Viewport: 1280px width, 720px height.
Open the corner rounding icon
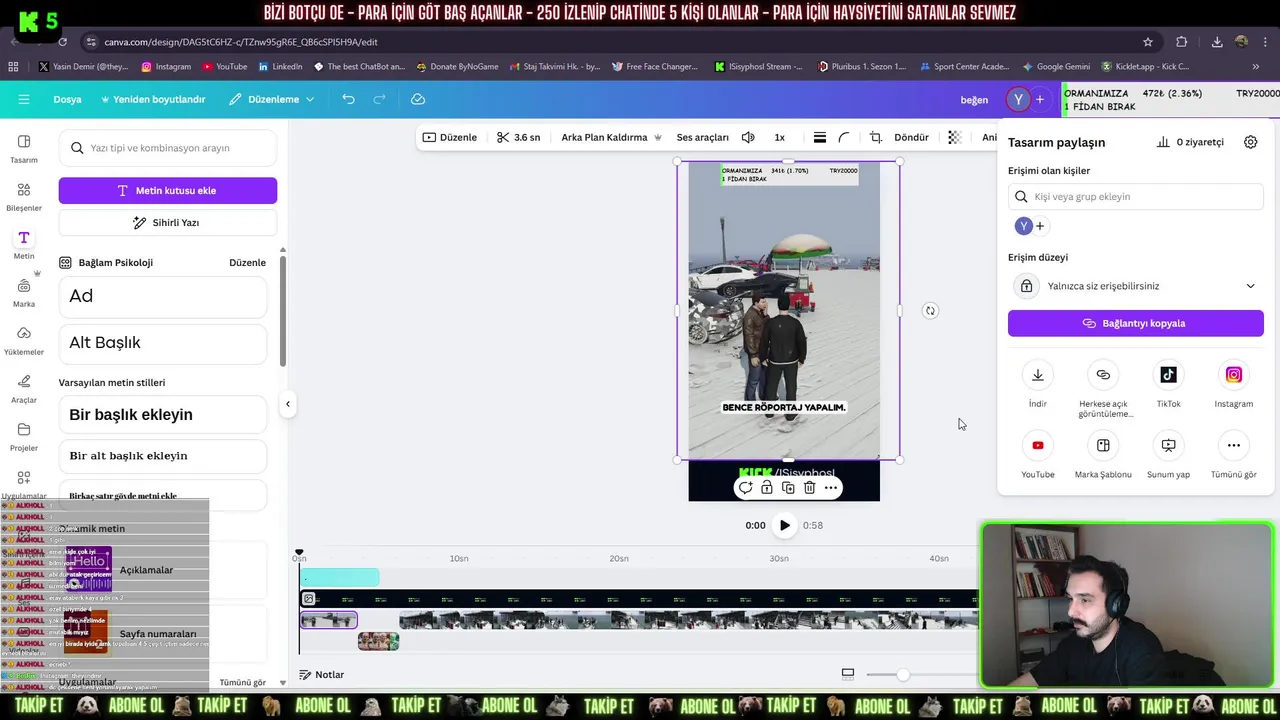click(844, 137)
